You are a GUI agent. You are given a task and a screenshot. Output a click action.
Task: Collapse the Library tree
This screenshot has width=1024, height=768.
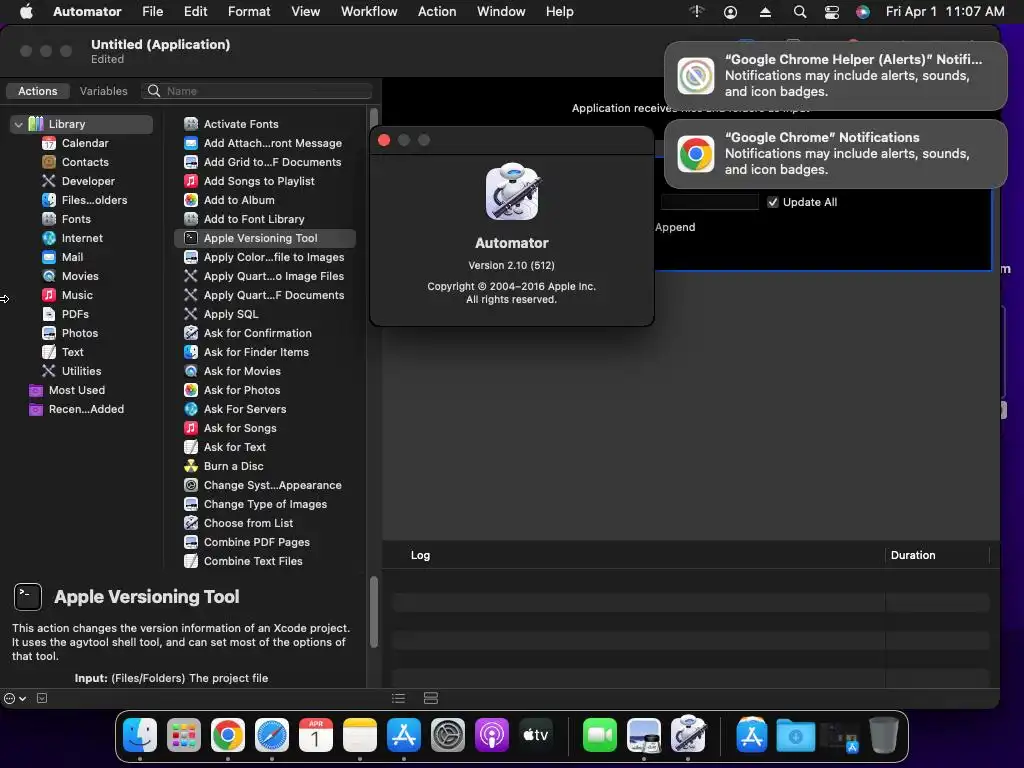[x=18, y=123]
